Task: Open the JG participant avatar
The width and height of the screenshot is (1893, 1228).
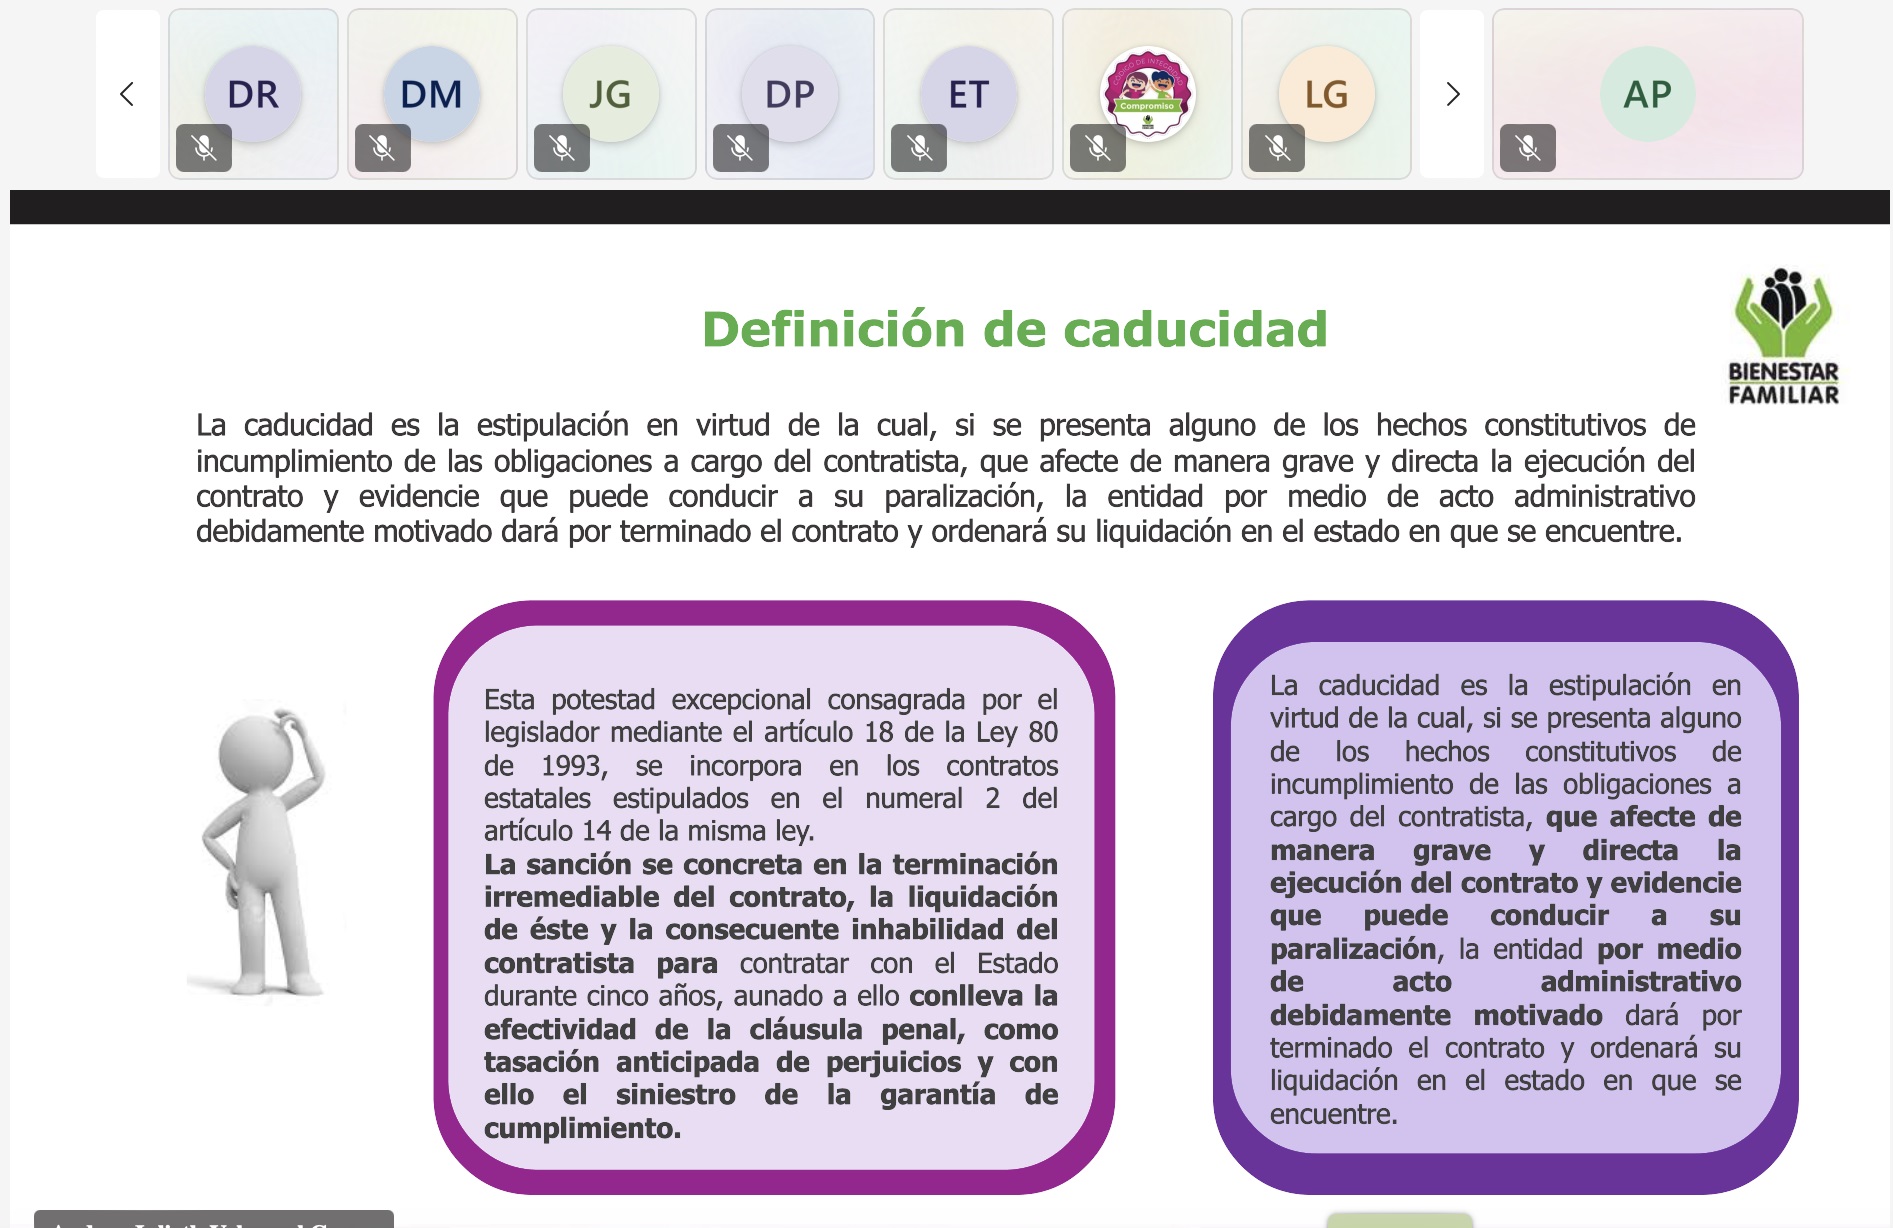Action: coord(610,94)
